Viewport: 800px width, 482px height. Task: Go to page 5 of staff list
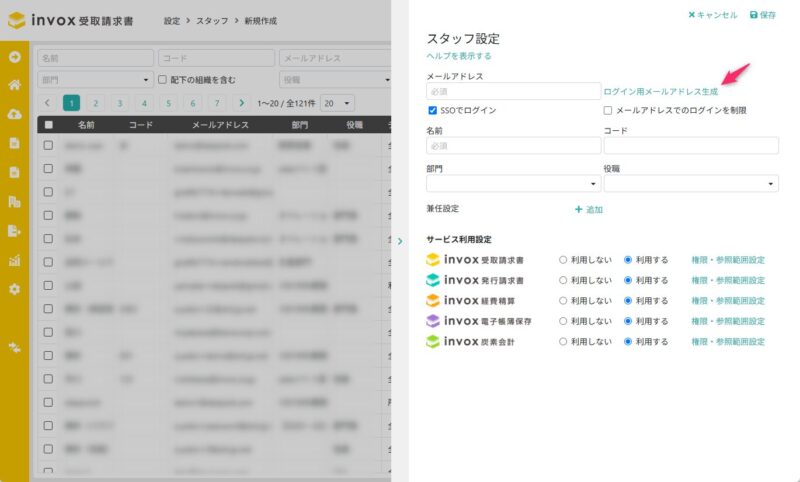168,103
